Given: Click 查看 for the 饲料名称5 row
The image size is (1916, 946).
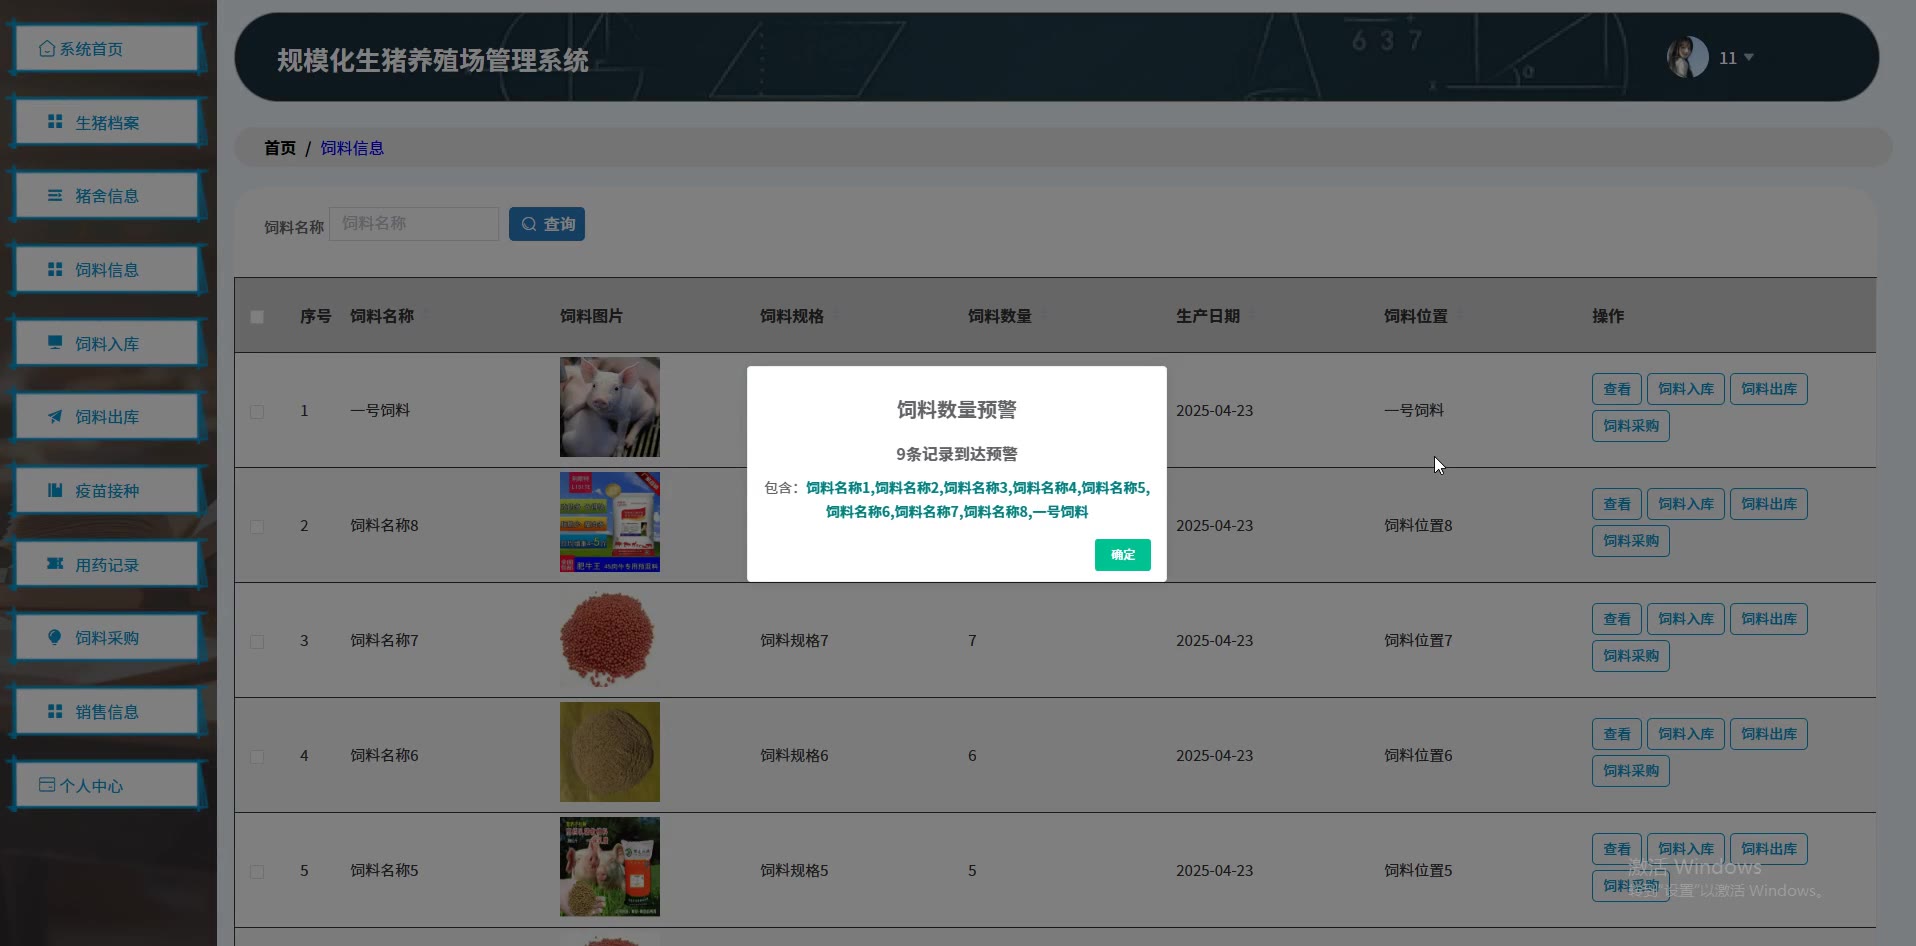Looking at the screenshot, I should point(1616,849).
